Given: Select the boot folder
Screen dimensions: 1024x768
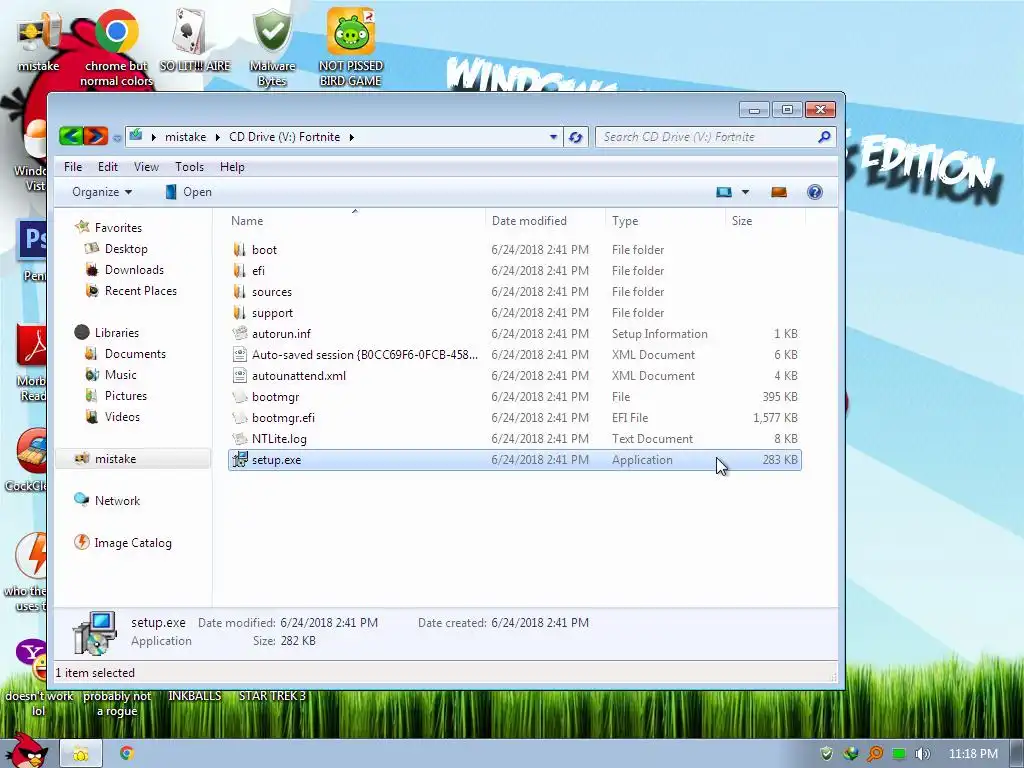Looking at the screenshot, I should (264, 249).
